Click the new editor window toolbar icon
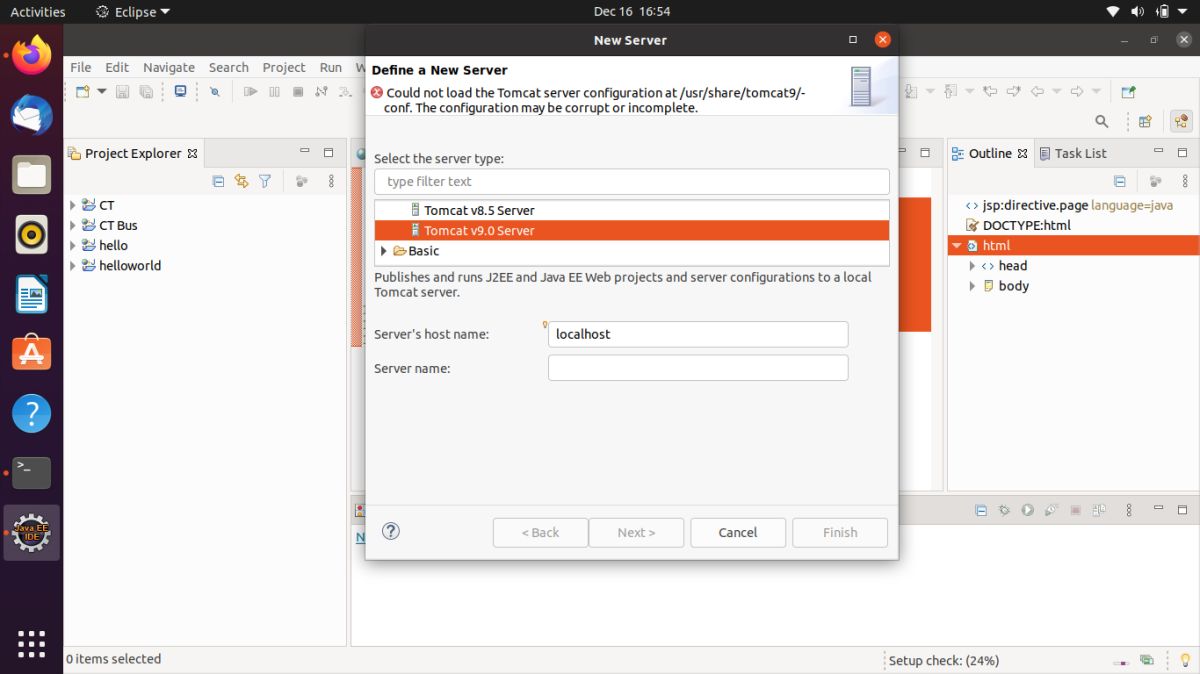This screenshot has height=674, width=1200. (x=1128, y=92)
